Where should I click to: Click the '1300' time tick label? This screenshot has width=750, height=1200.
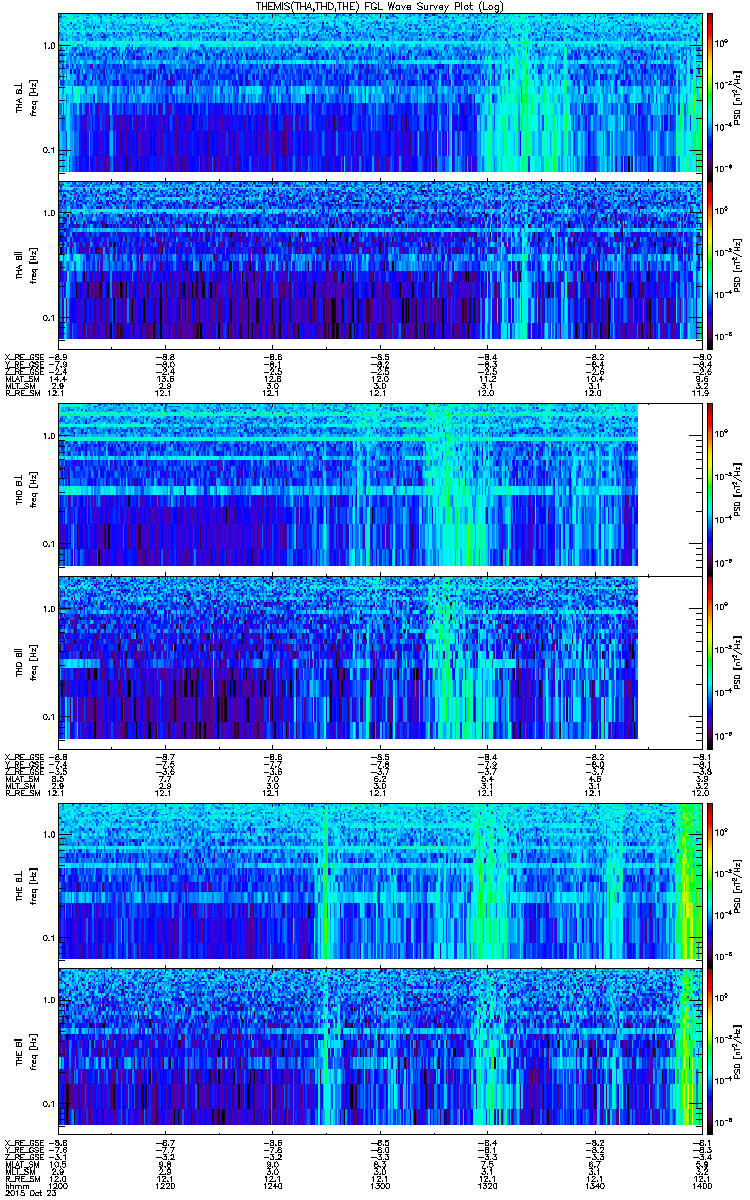coord(380,1186)
